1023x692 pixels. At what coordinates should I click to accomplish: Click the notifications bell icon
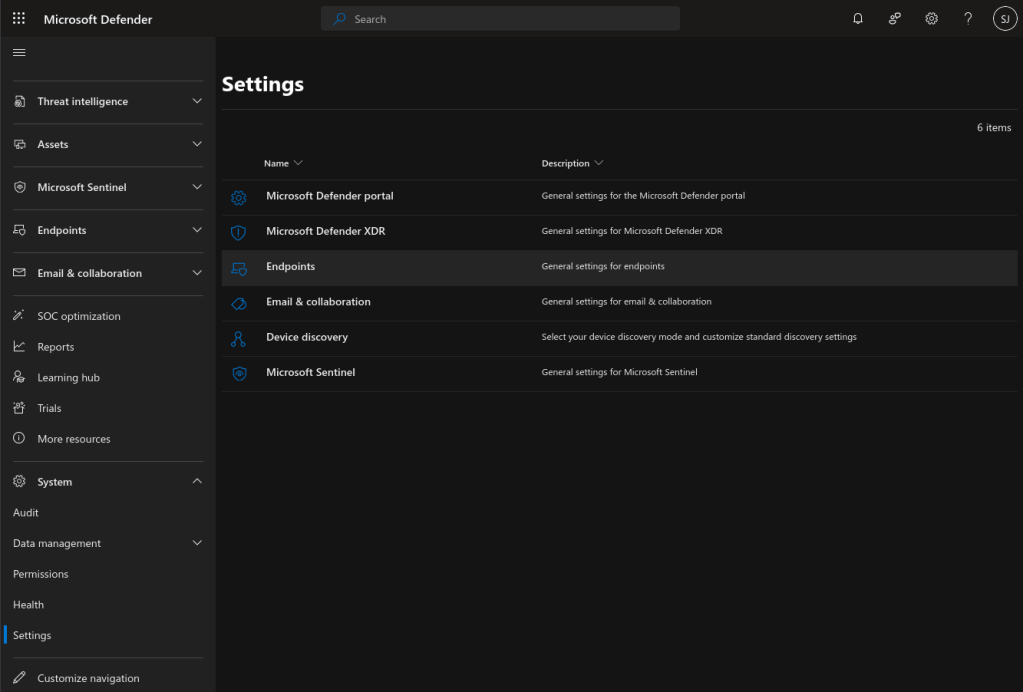(858, 19)
